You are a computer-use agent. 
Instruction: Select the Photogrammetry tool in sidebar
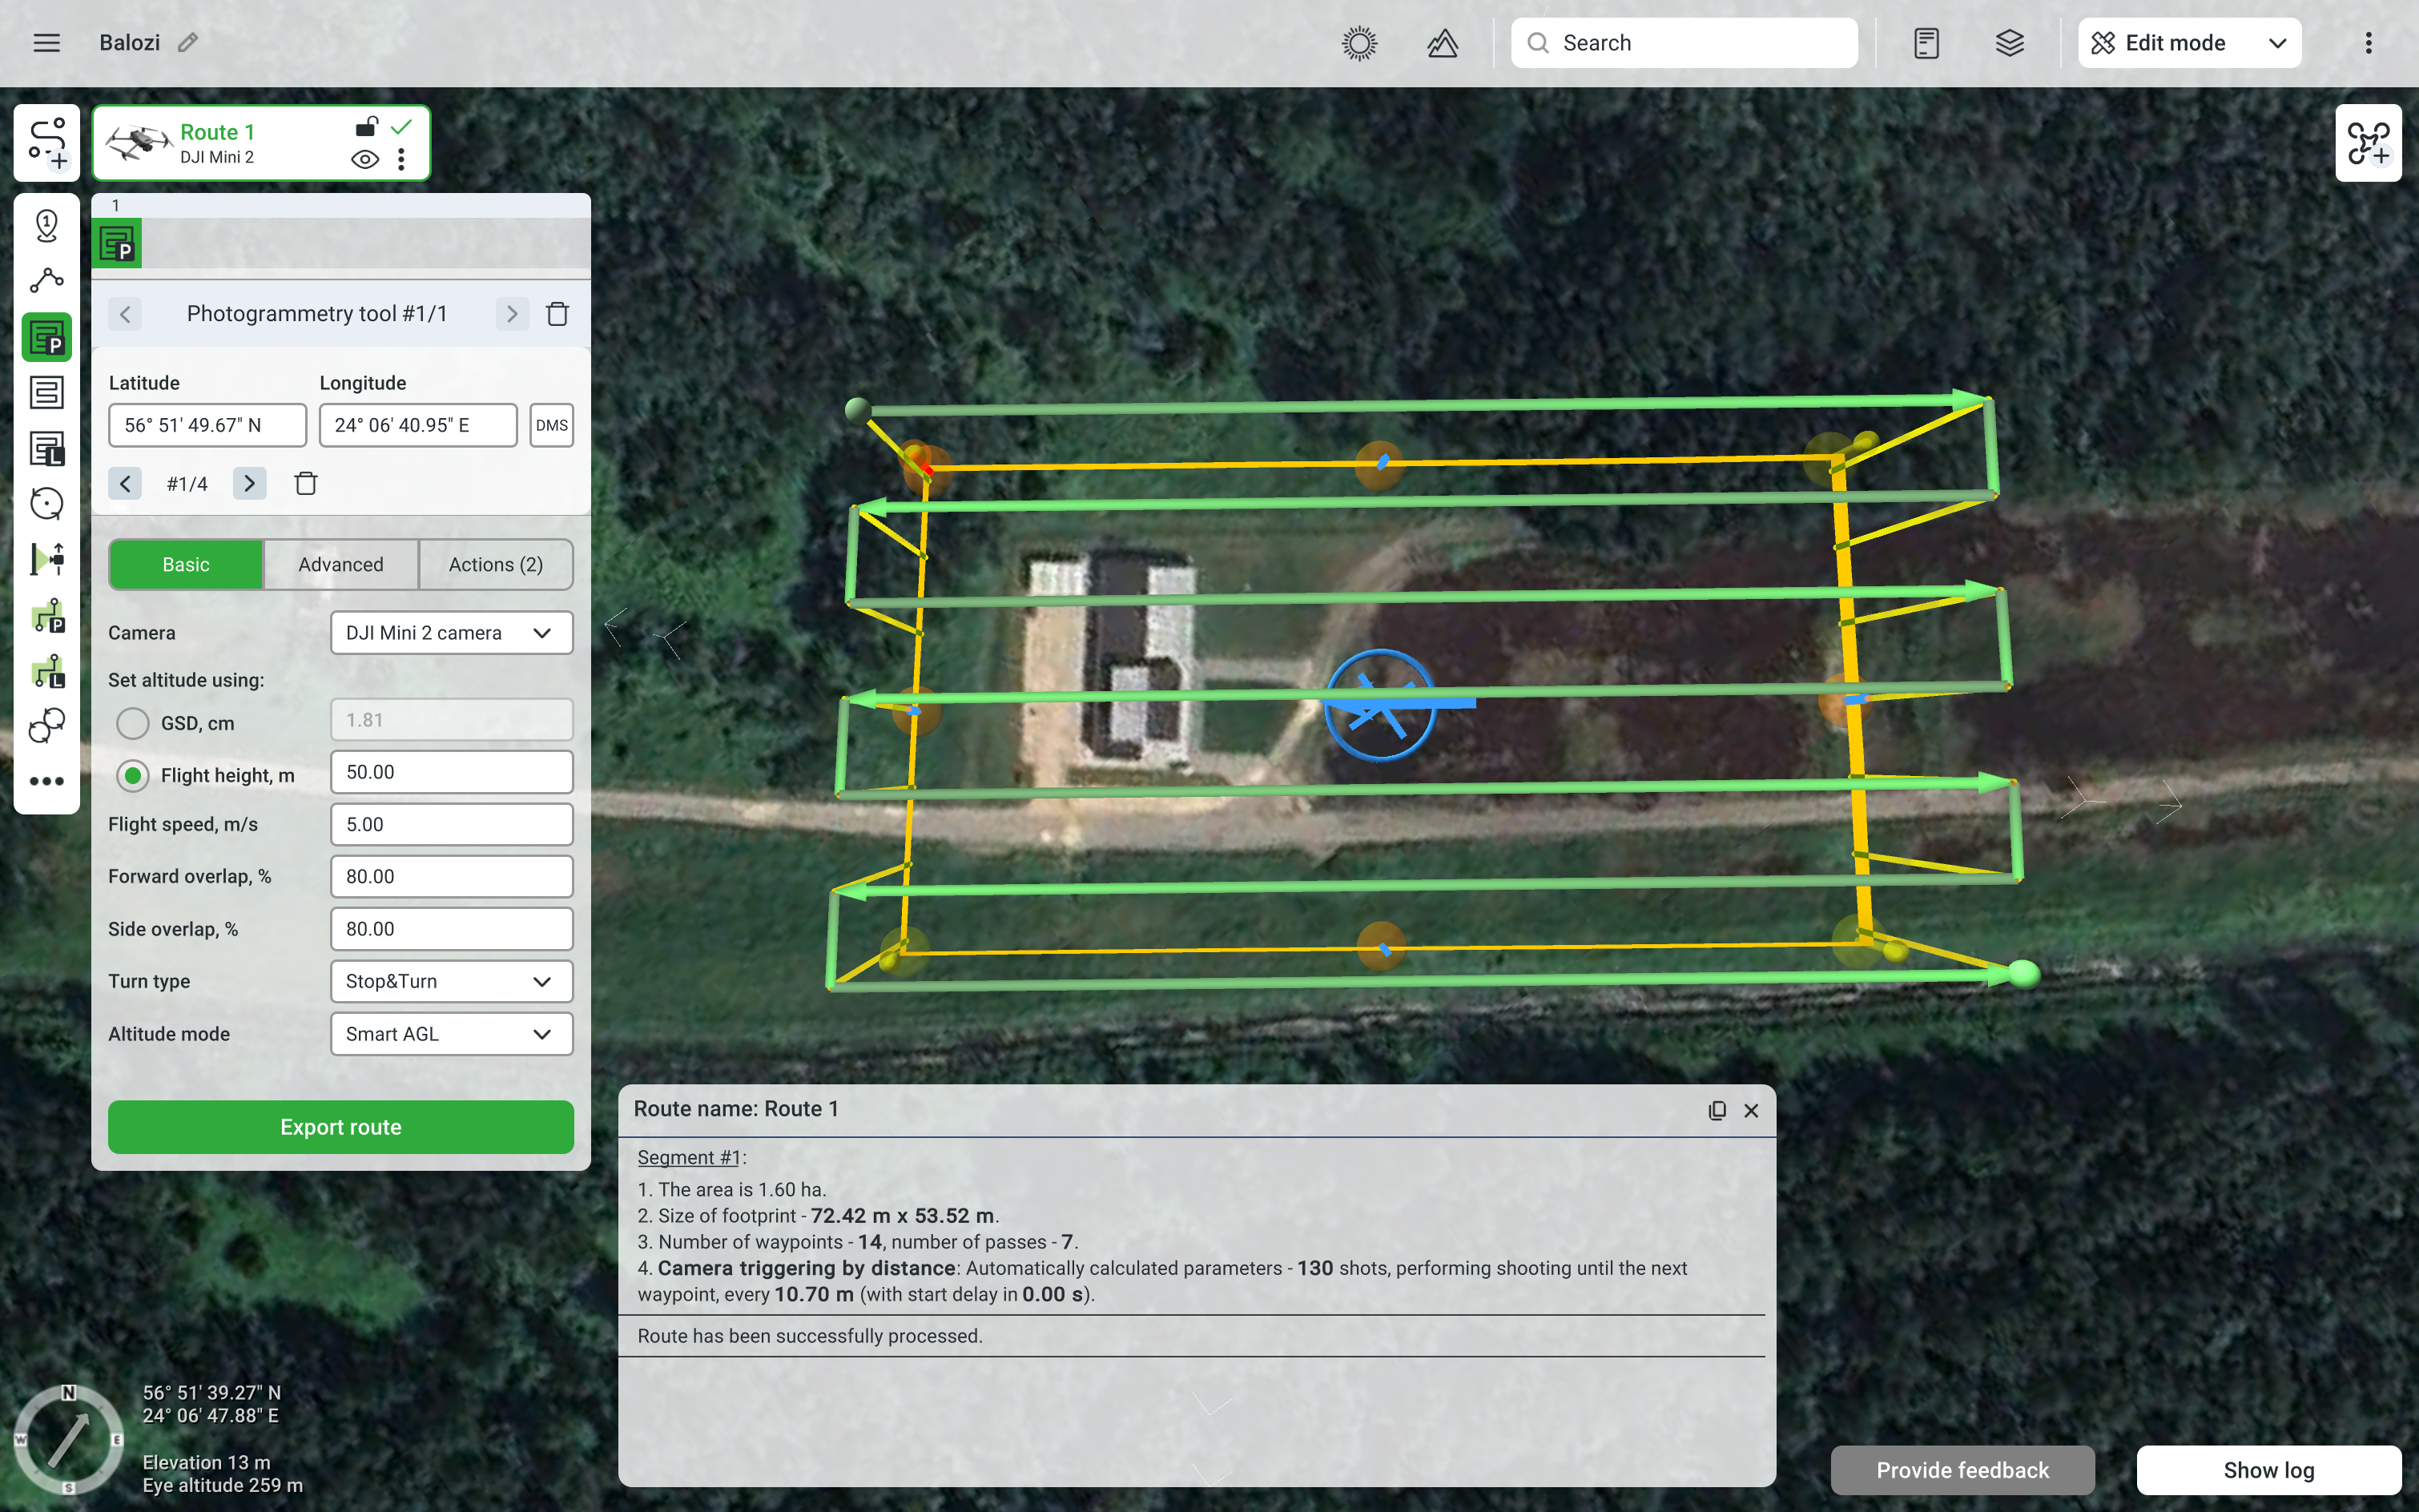46,337
